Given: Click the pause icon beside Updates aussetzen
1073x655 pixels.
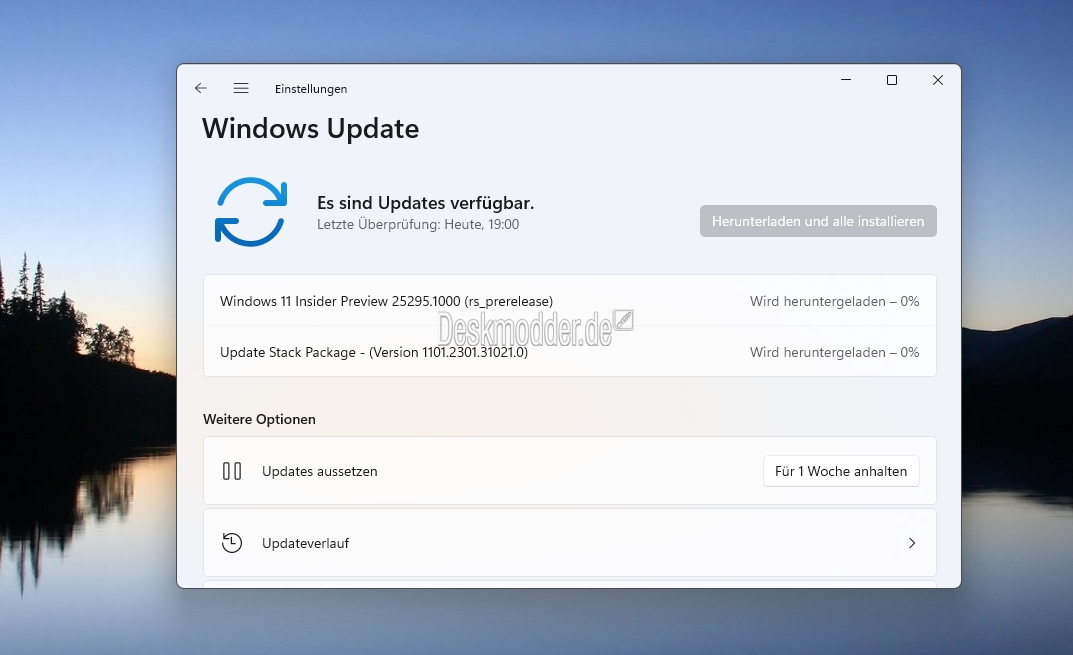Looking at the screenshot, I should (x=232, y=471).
